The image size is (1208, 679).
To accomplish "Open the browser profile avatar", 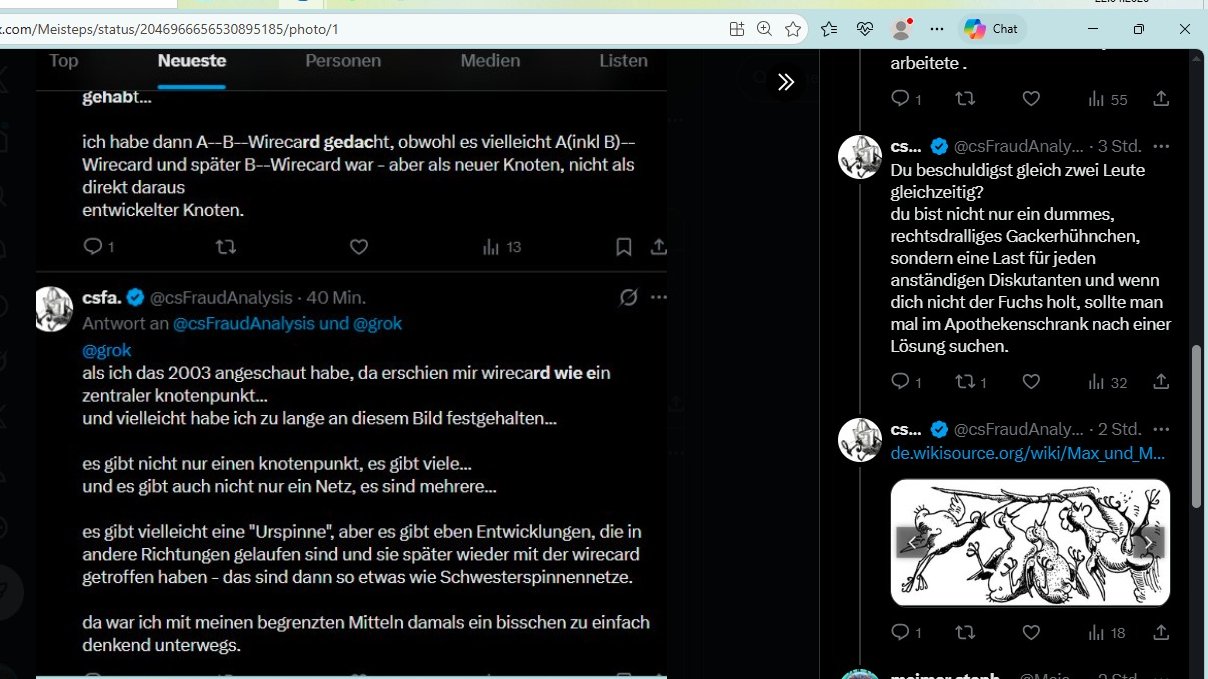I will 901,29.
